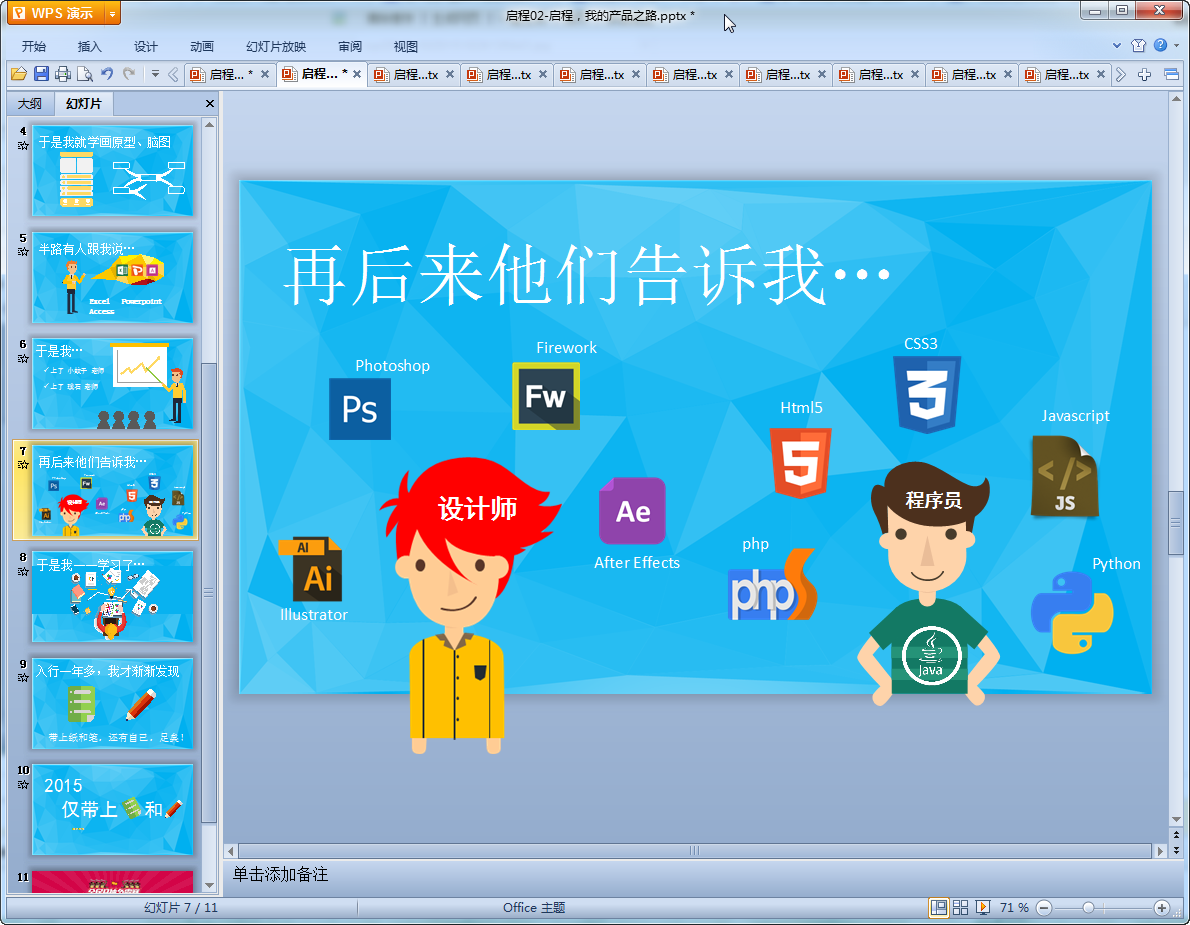
Task: Click the Print icon
Action: (63, 74)
